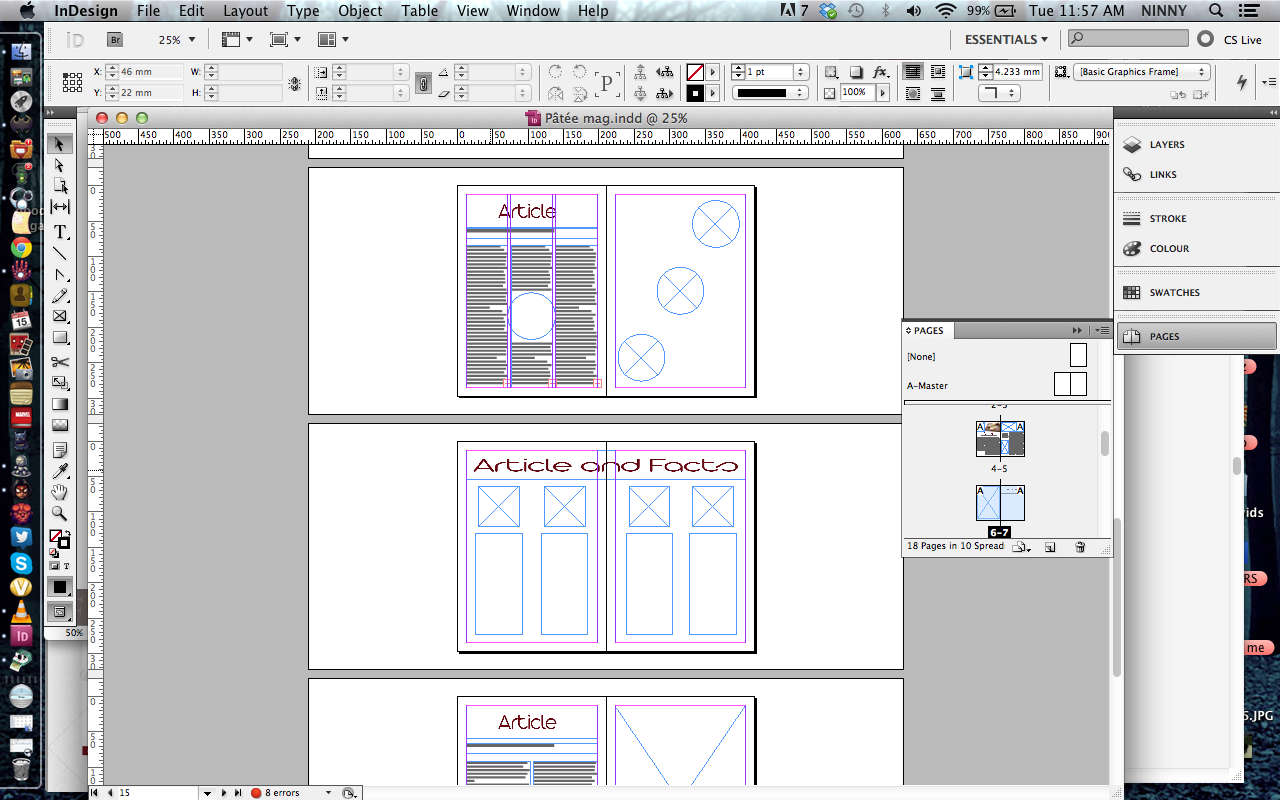Image resolution: width=1280 pixels, height=800 pixels.
Task: Open the Layout menu
Action: coord(245,11)
